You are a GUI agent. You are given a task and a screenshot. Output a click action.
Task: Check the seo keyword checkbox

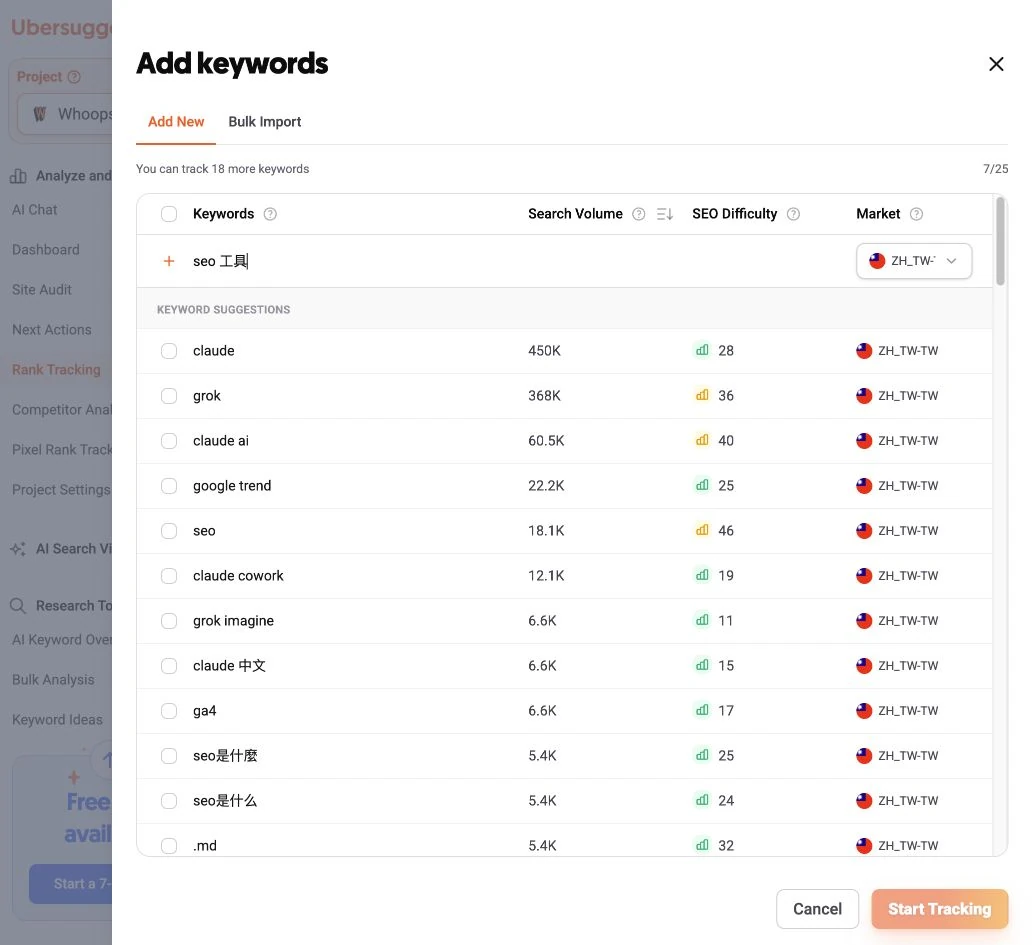point(169,530)
